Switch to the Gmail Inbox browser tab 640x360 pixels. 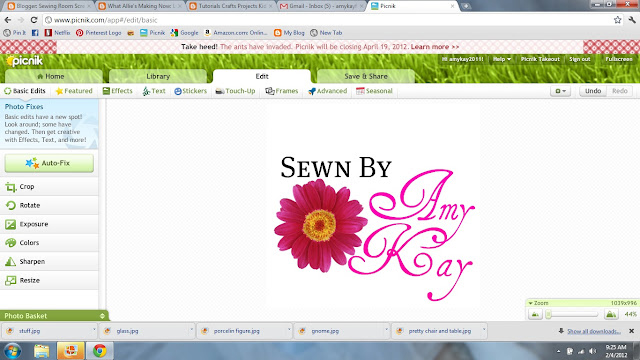(322, 6)
